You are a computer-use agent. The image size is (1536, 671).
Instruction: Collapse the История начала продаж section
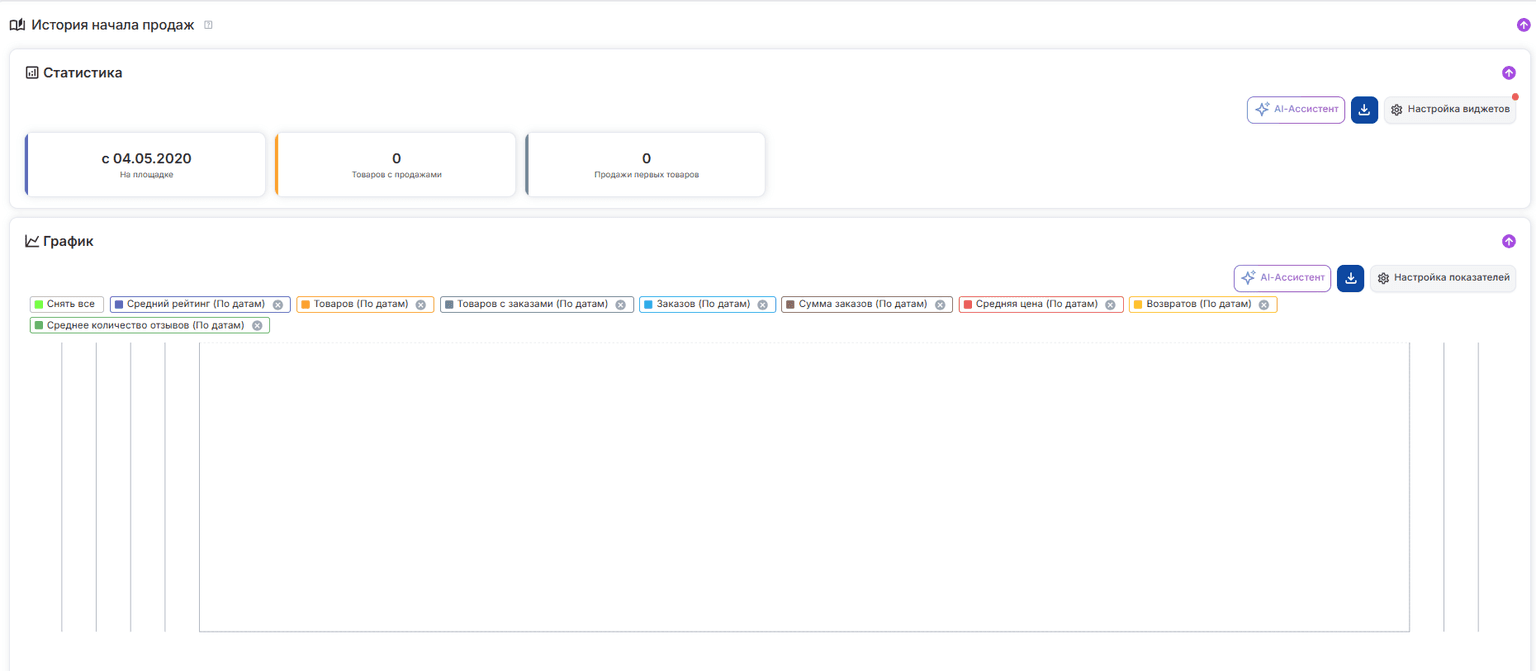pyautogui.click(x=1523, y=25)
